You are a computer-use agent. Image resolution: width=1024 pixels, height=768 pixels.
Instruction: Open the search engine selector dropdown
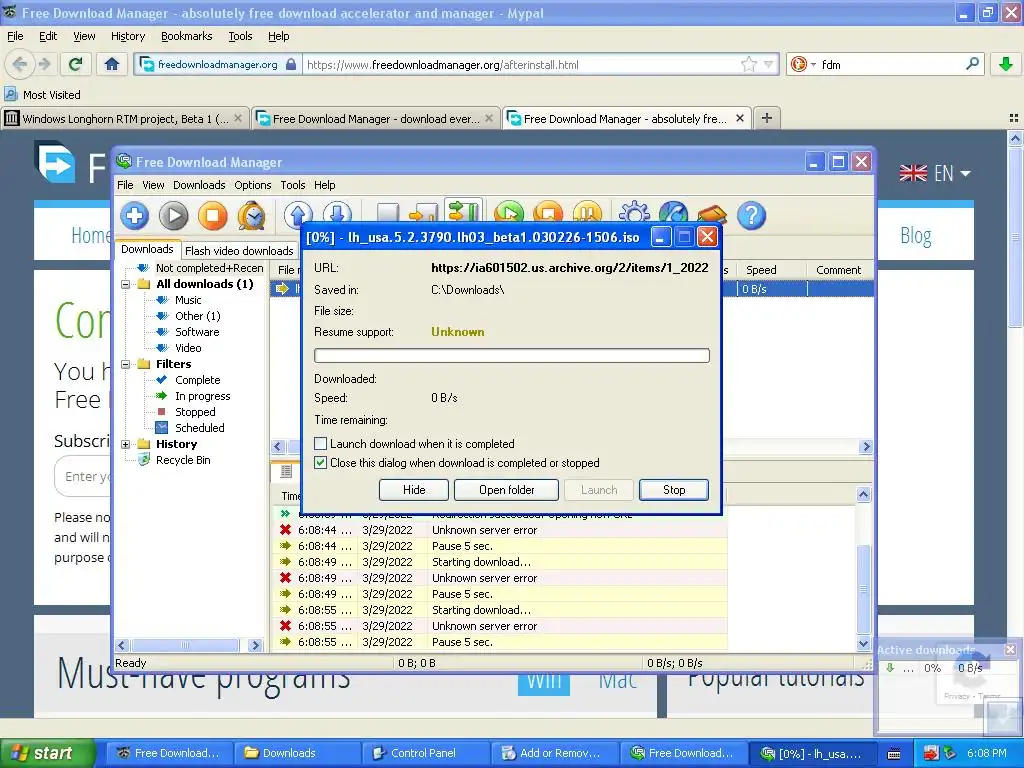(x=803, y=64)
